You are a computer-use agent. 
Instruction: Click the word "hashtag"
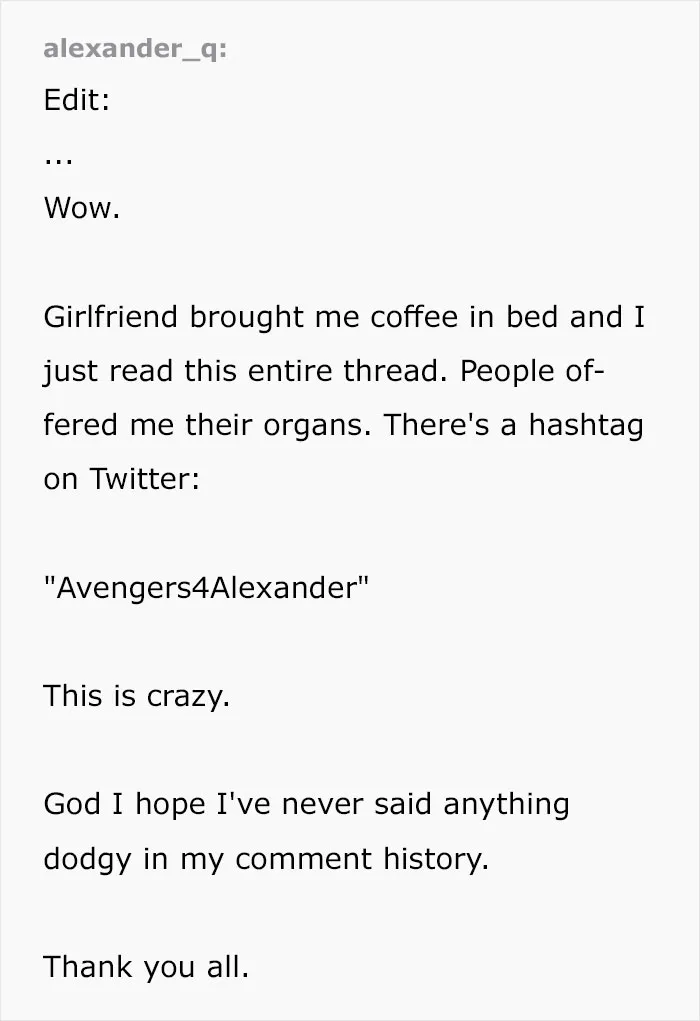[585, 426]
